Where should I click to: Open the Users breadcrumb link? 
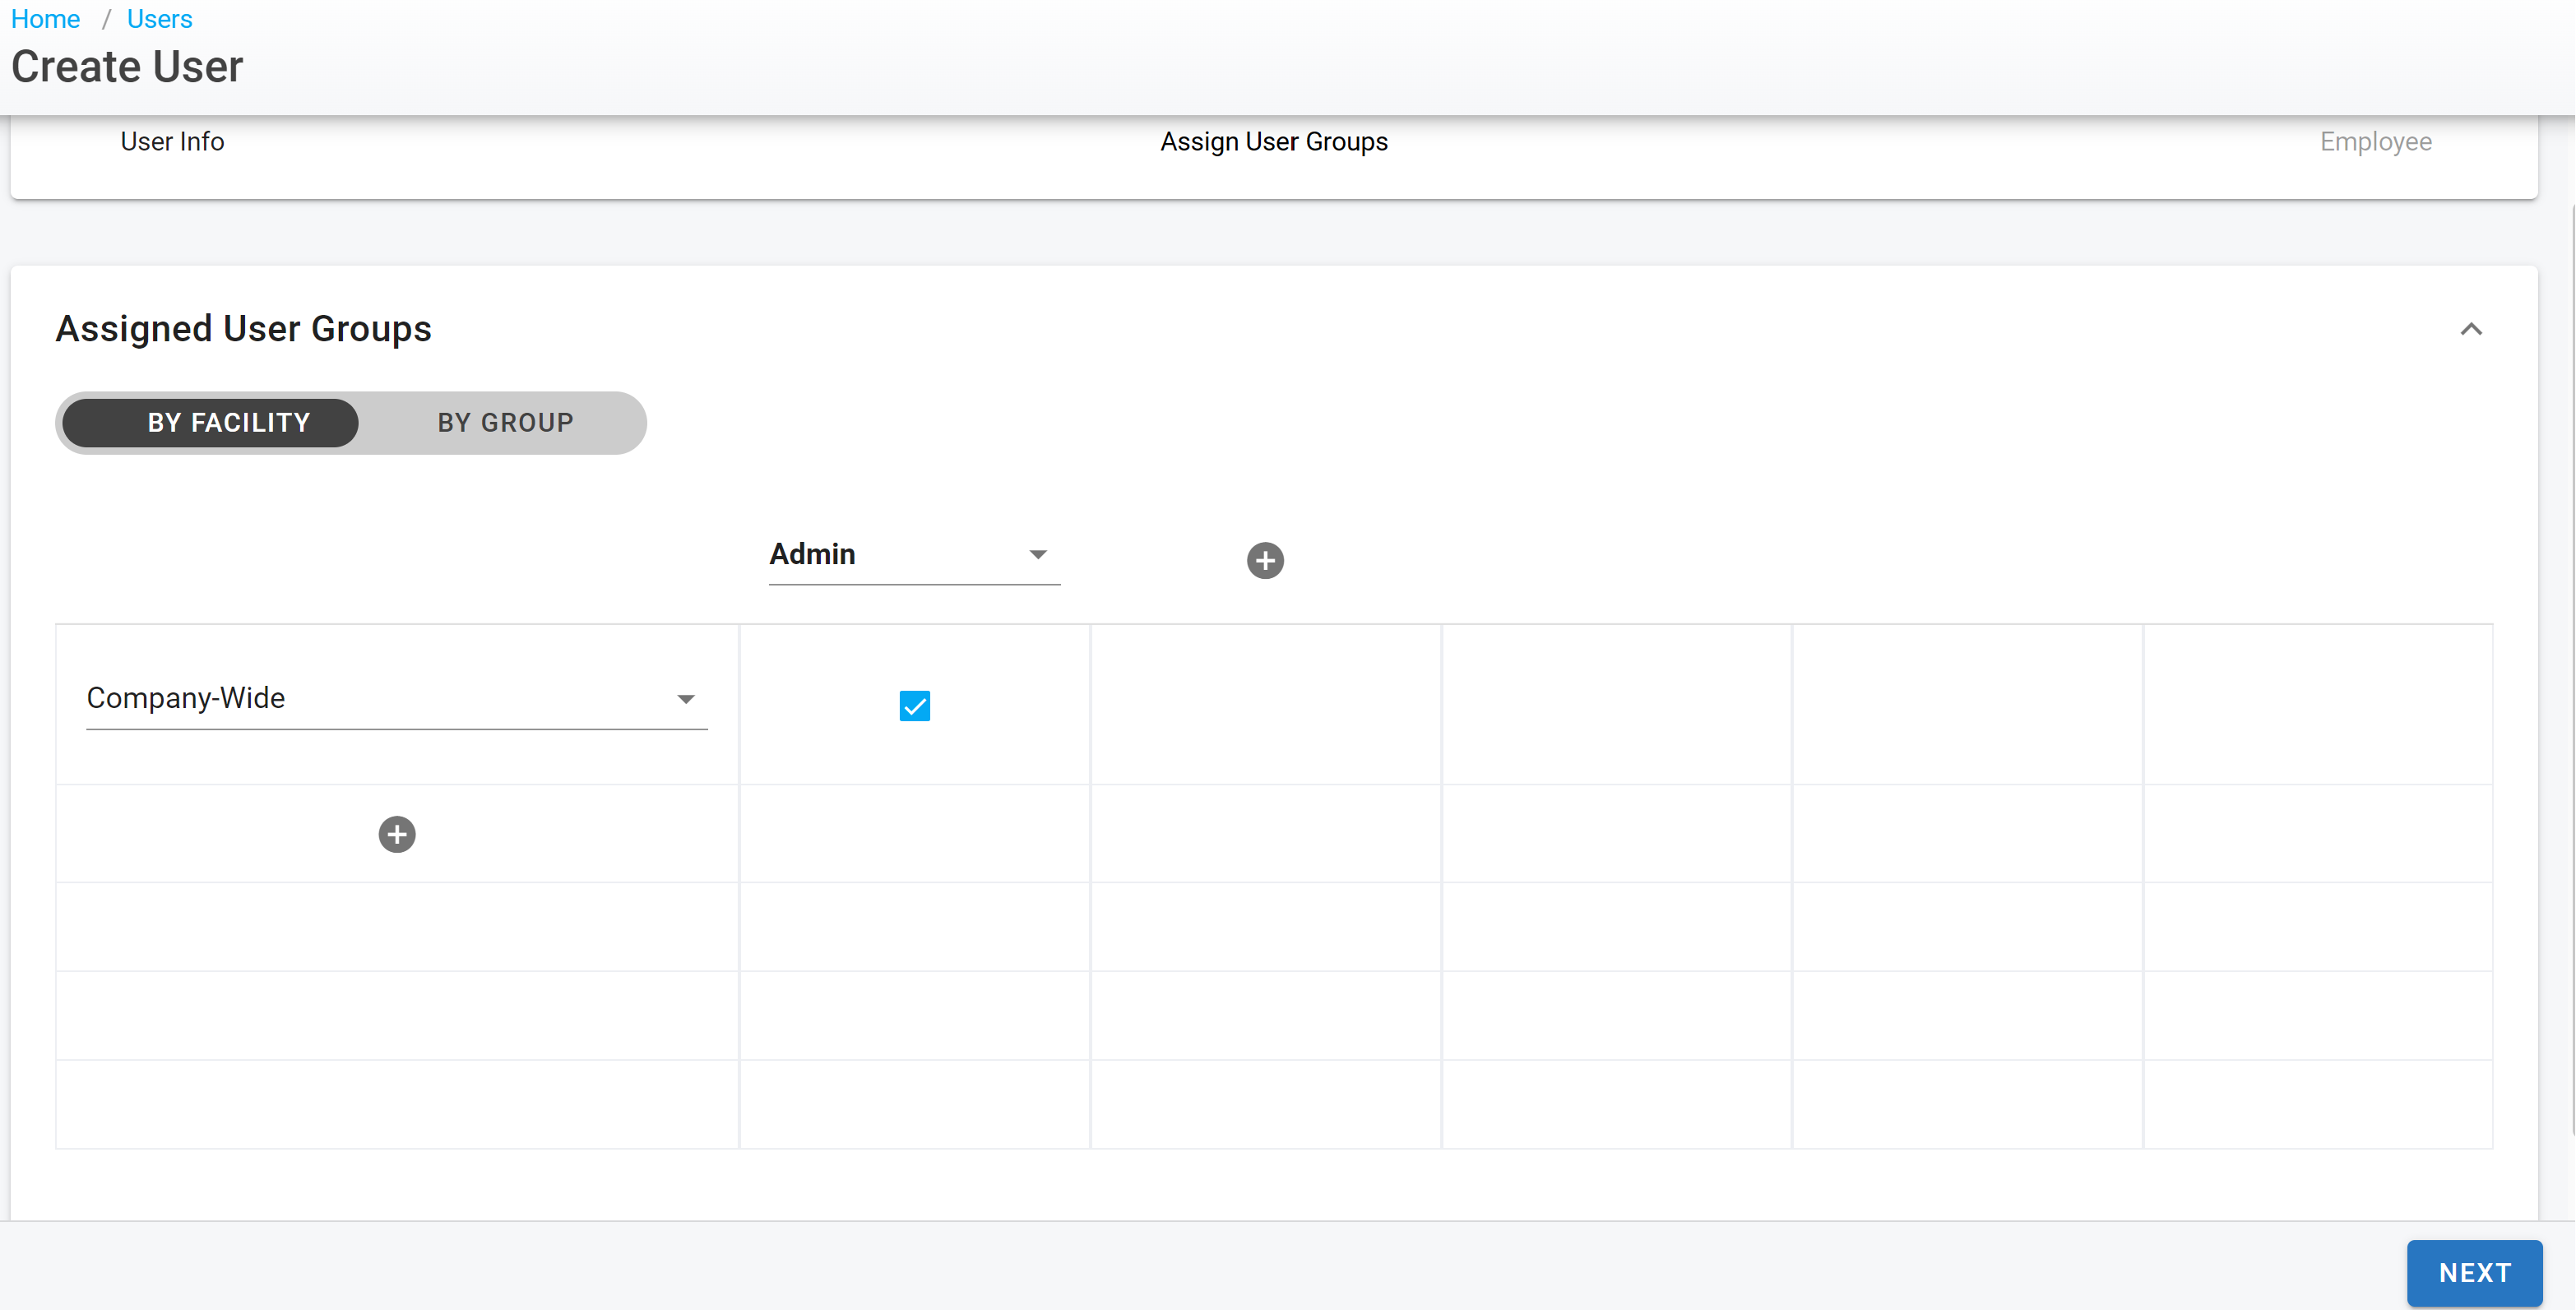coord(159,19)
